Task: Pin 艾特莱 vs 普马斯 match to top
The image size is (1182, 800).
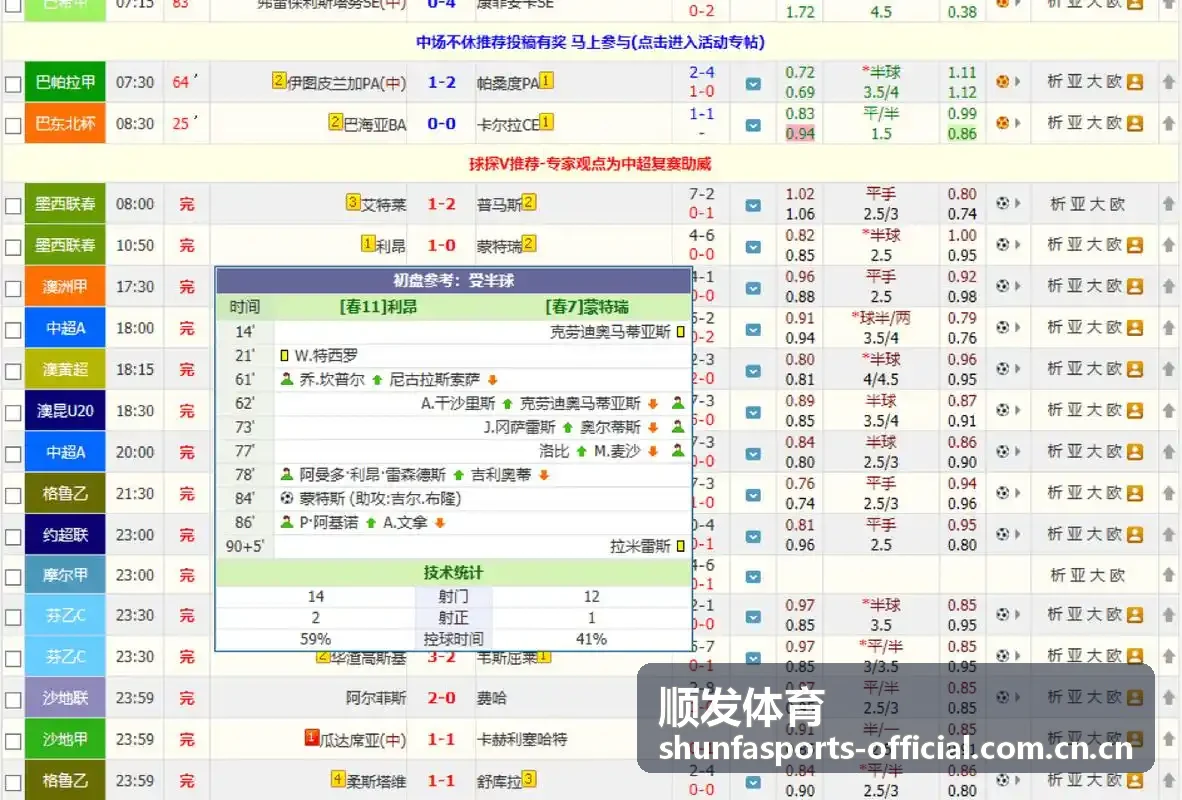Action: coord(1168,203)
